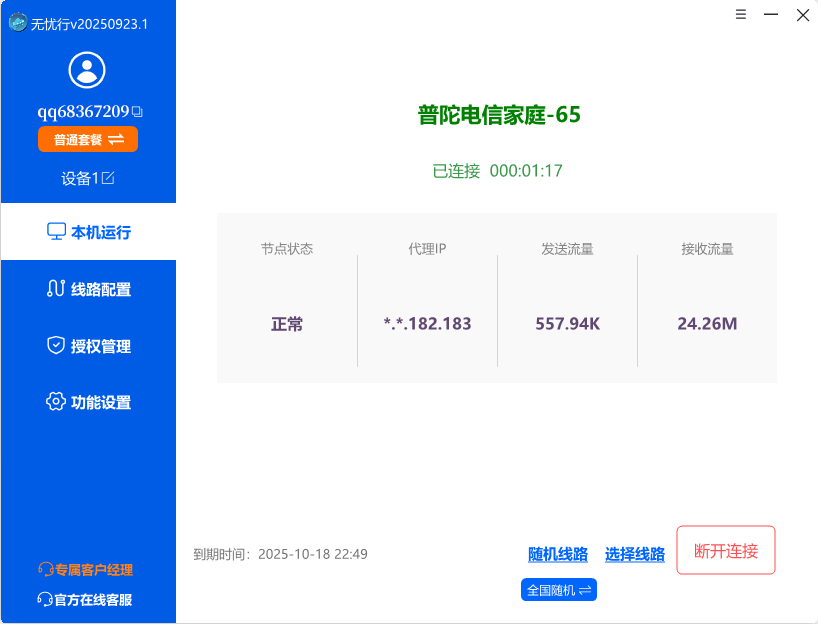Disconnect using the 断开连接 button
The height and width of the screenshot is (624, 818).
[x=725, y=550]
